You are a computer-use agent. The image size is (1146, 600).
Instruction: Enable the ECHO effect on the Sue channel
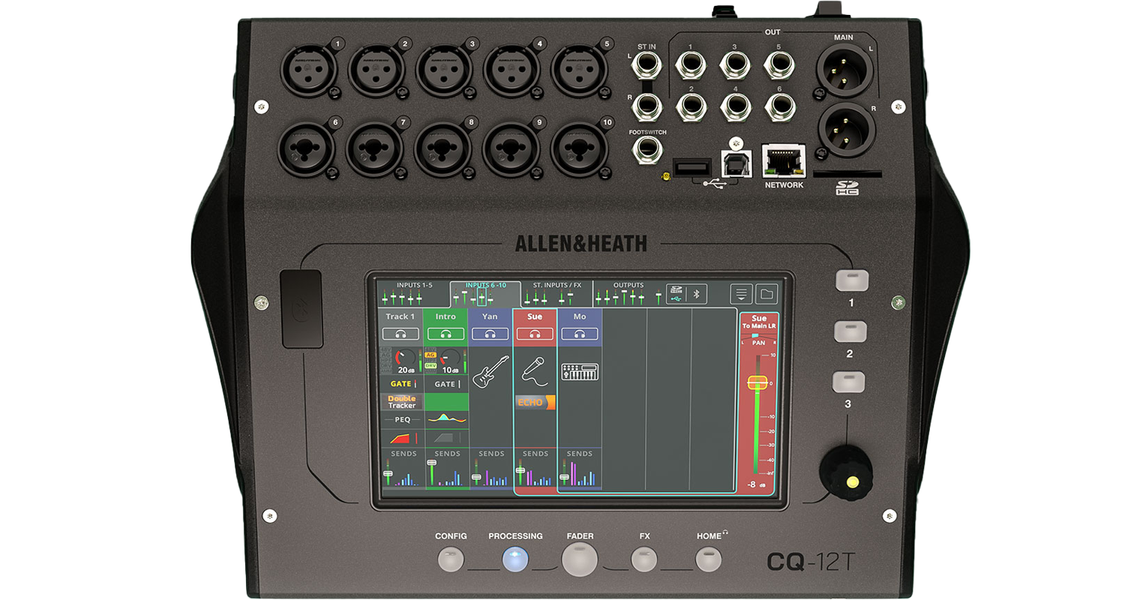coord(533,403)
